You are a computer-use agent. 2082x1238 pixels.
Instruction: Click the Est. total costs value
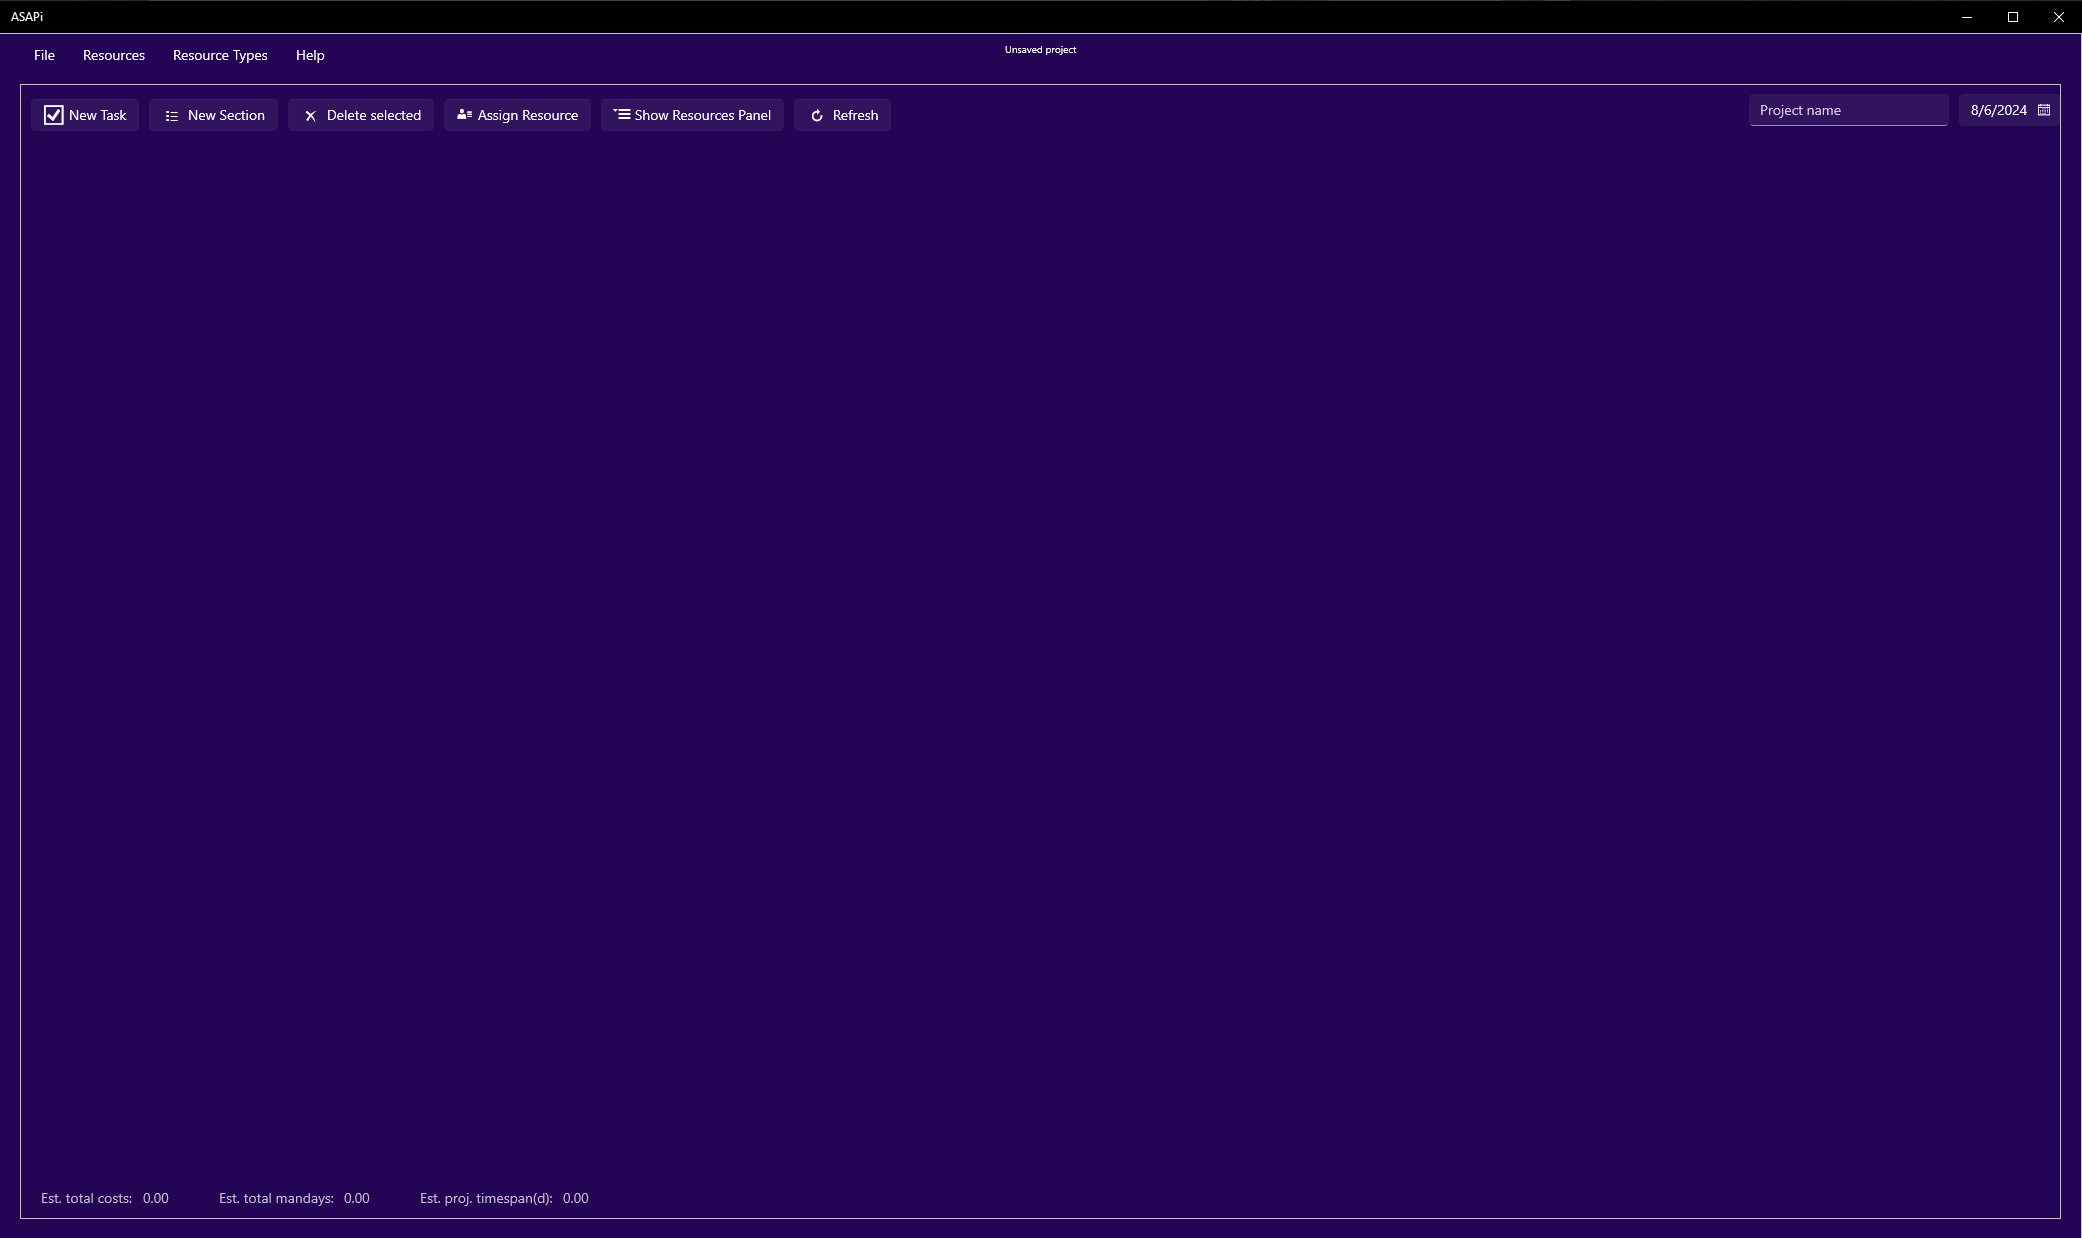click(156, 1198)
